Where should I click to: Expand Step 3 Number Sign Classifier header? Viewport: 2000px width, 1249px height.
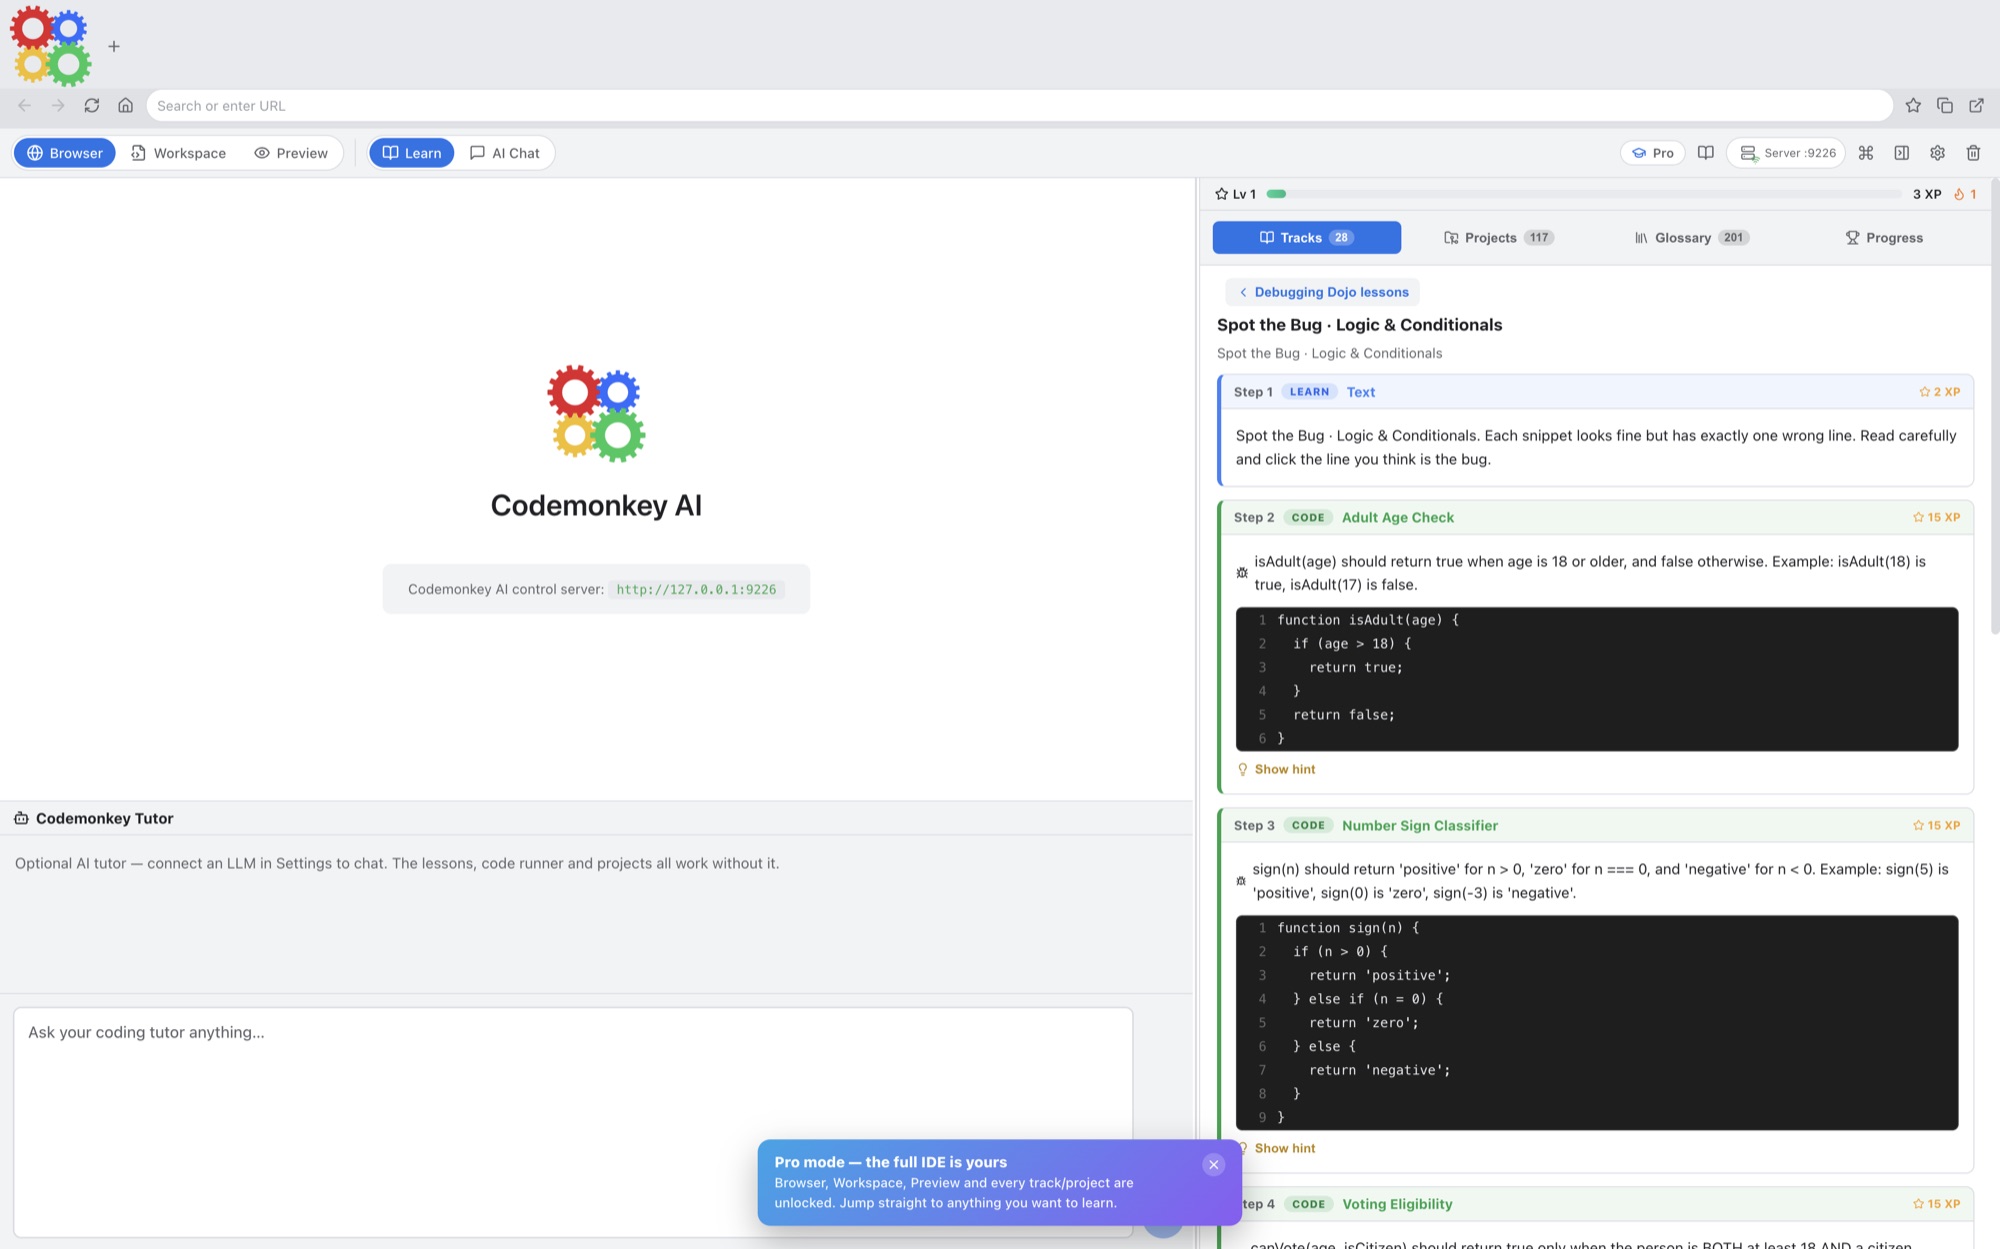1596,825
